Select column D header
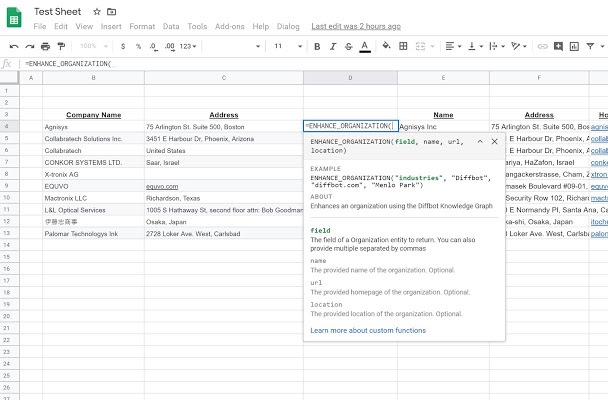The height and width of the screenshot is (400, 608). tap(350, 78)
